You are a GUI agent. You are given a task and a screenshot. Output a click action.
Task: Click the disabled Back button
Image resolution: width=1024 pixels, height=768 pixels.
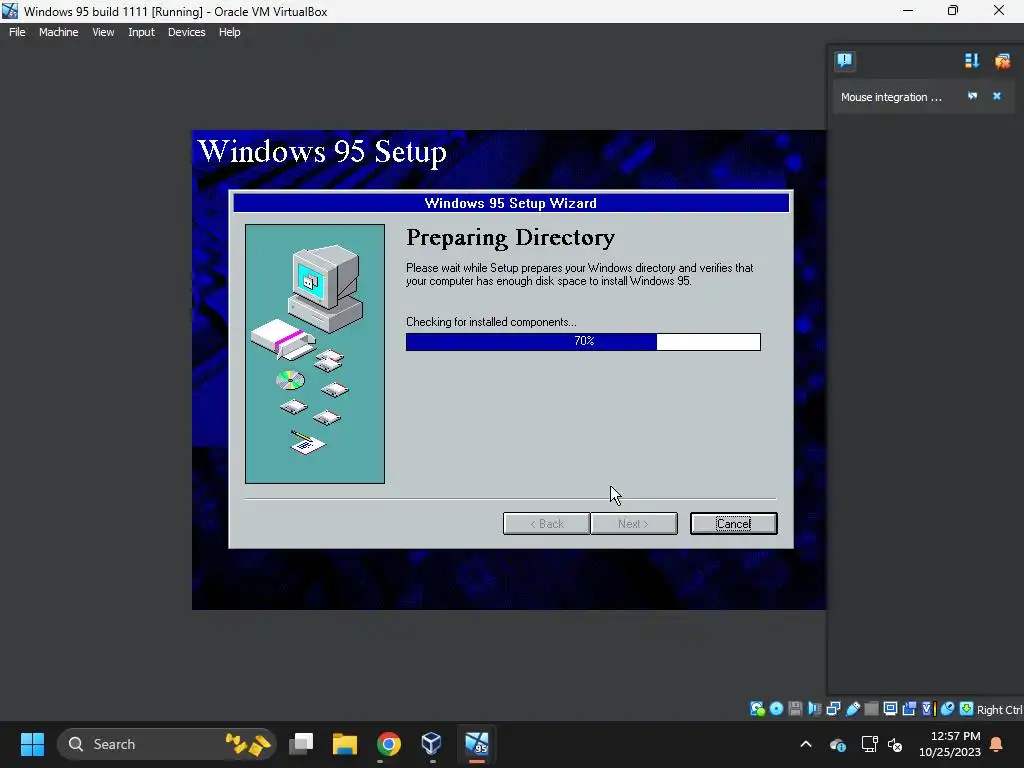point(547,523)
